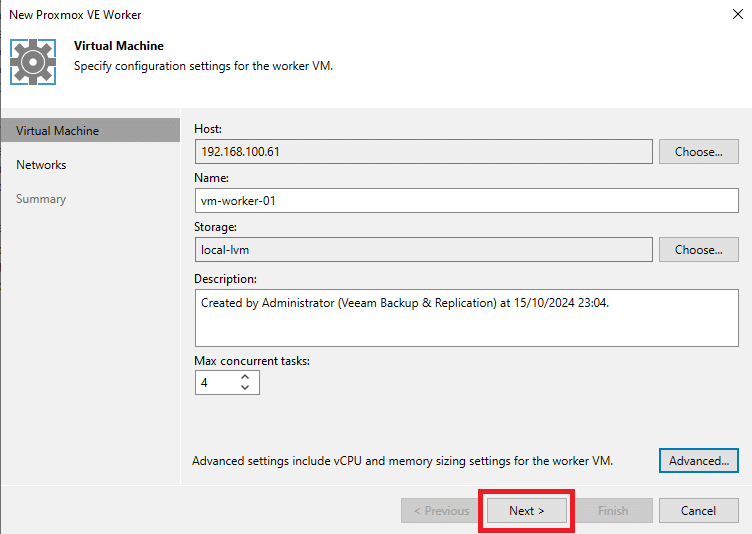Click in the Description text box

[x=467, y=318]
